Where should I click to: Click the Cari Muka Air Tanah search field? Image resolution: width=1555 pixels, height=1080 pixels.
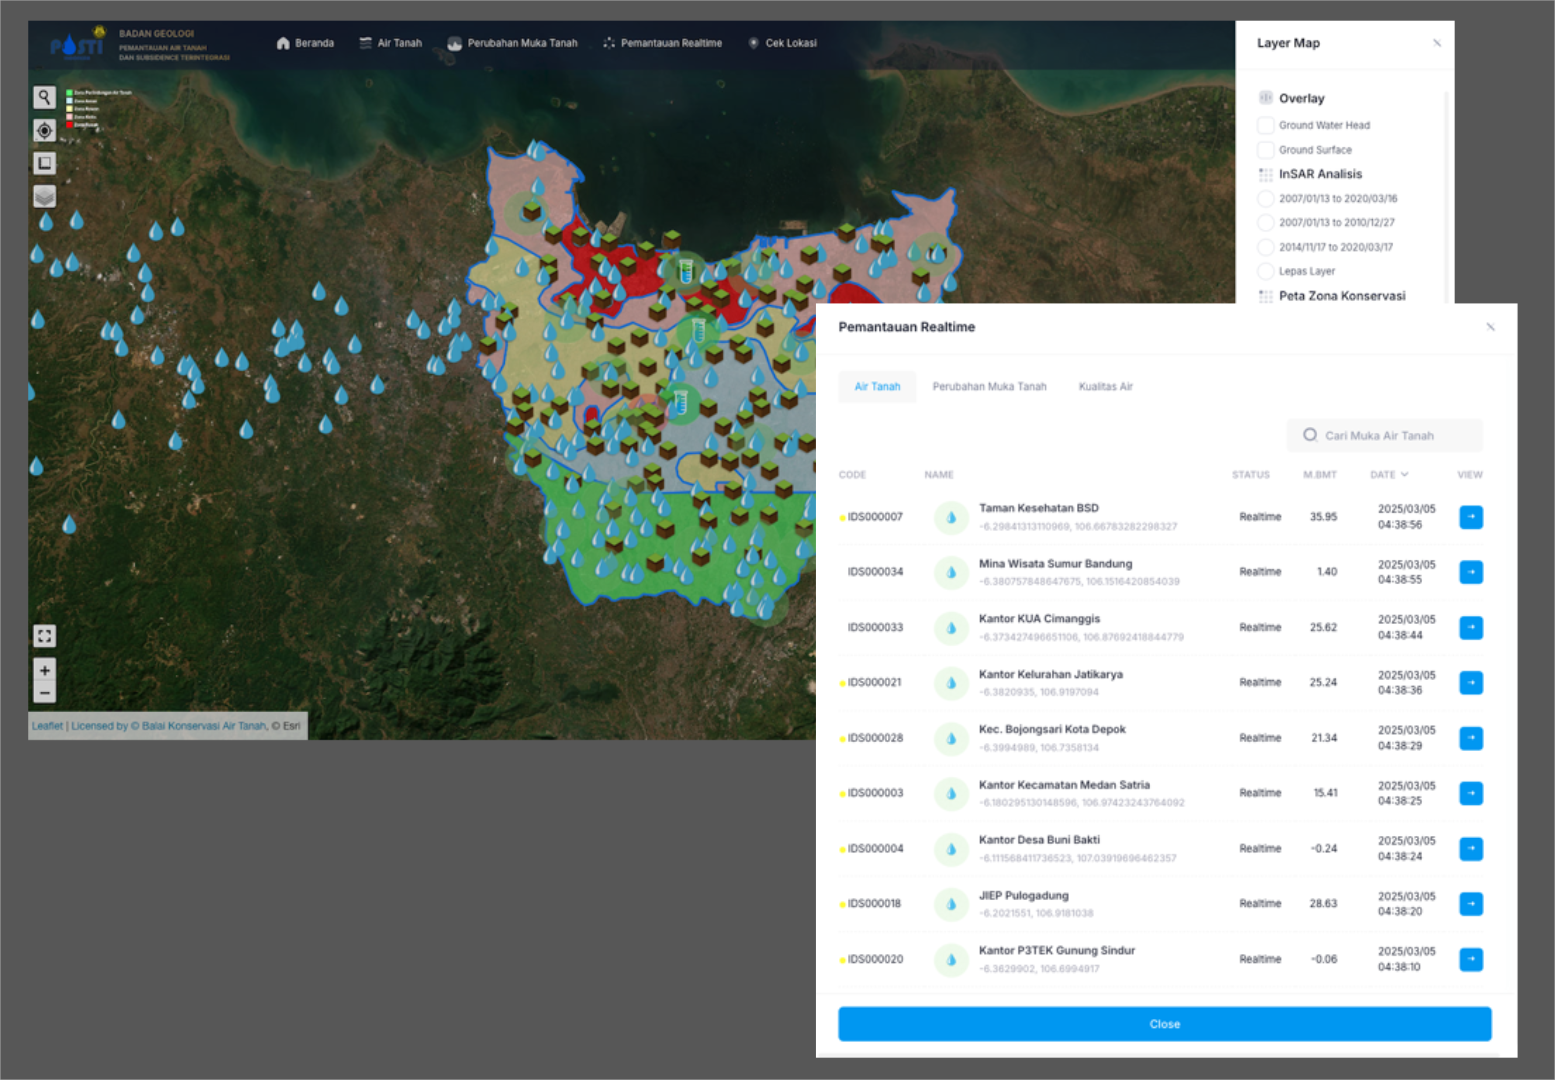(x=1385, y=436)
